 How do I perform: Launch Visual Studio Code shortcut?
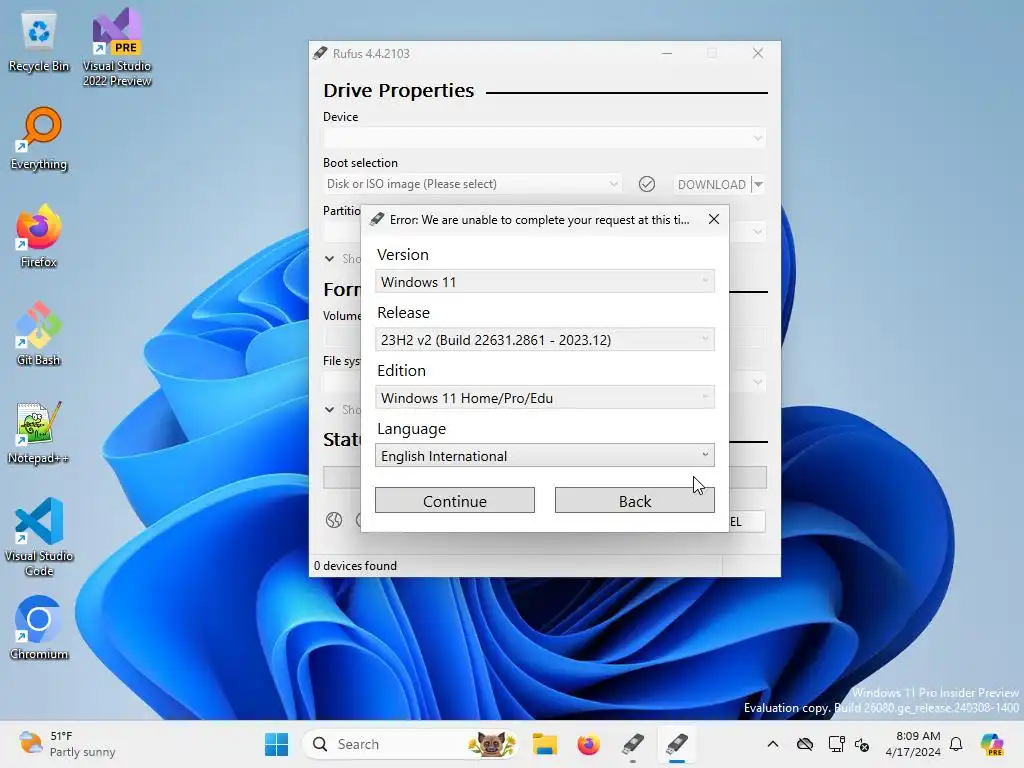point(39,537)
